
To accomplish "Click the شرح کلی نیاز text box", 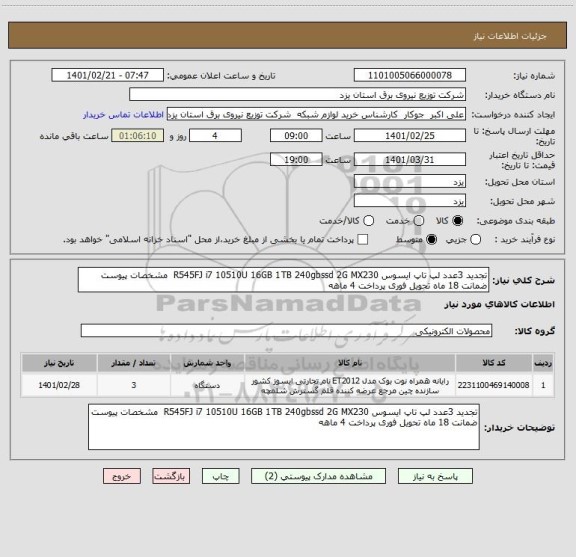I will coord(284,280).
